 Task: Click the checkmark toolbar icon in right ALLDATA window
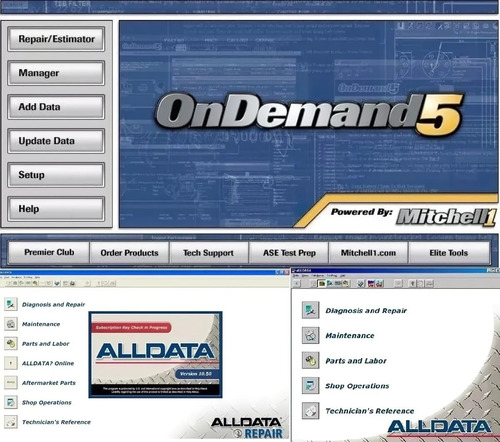pyautogui.click(x=361, y=283)
